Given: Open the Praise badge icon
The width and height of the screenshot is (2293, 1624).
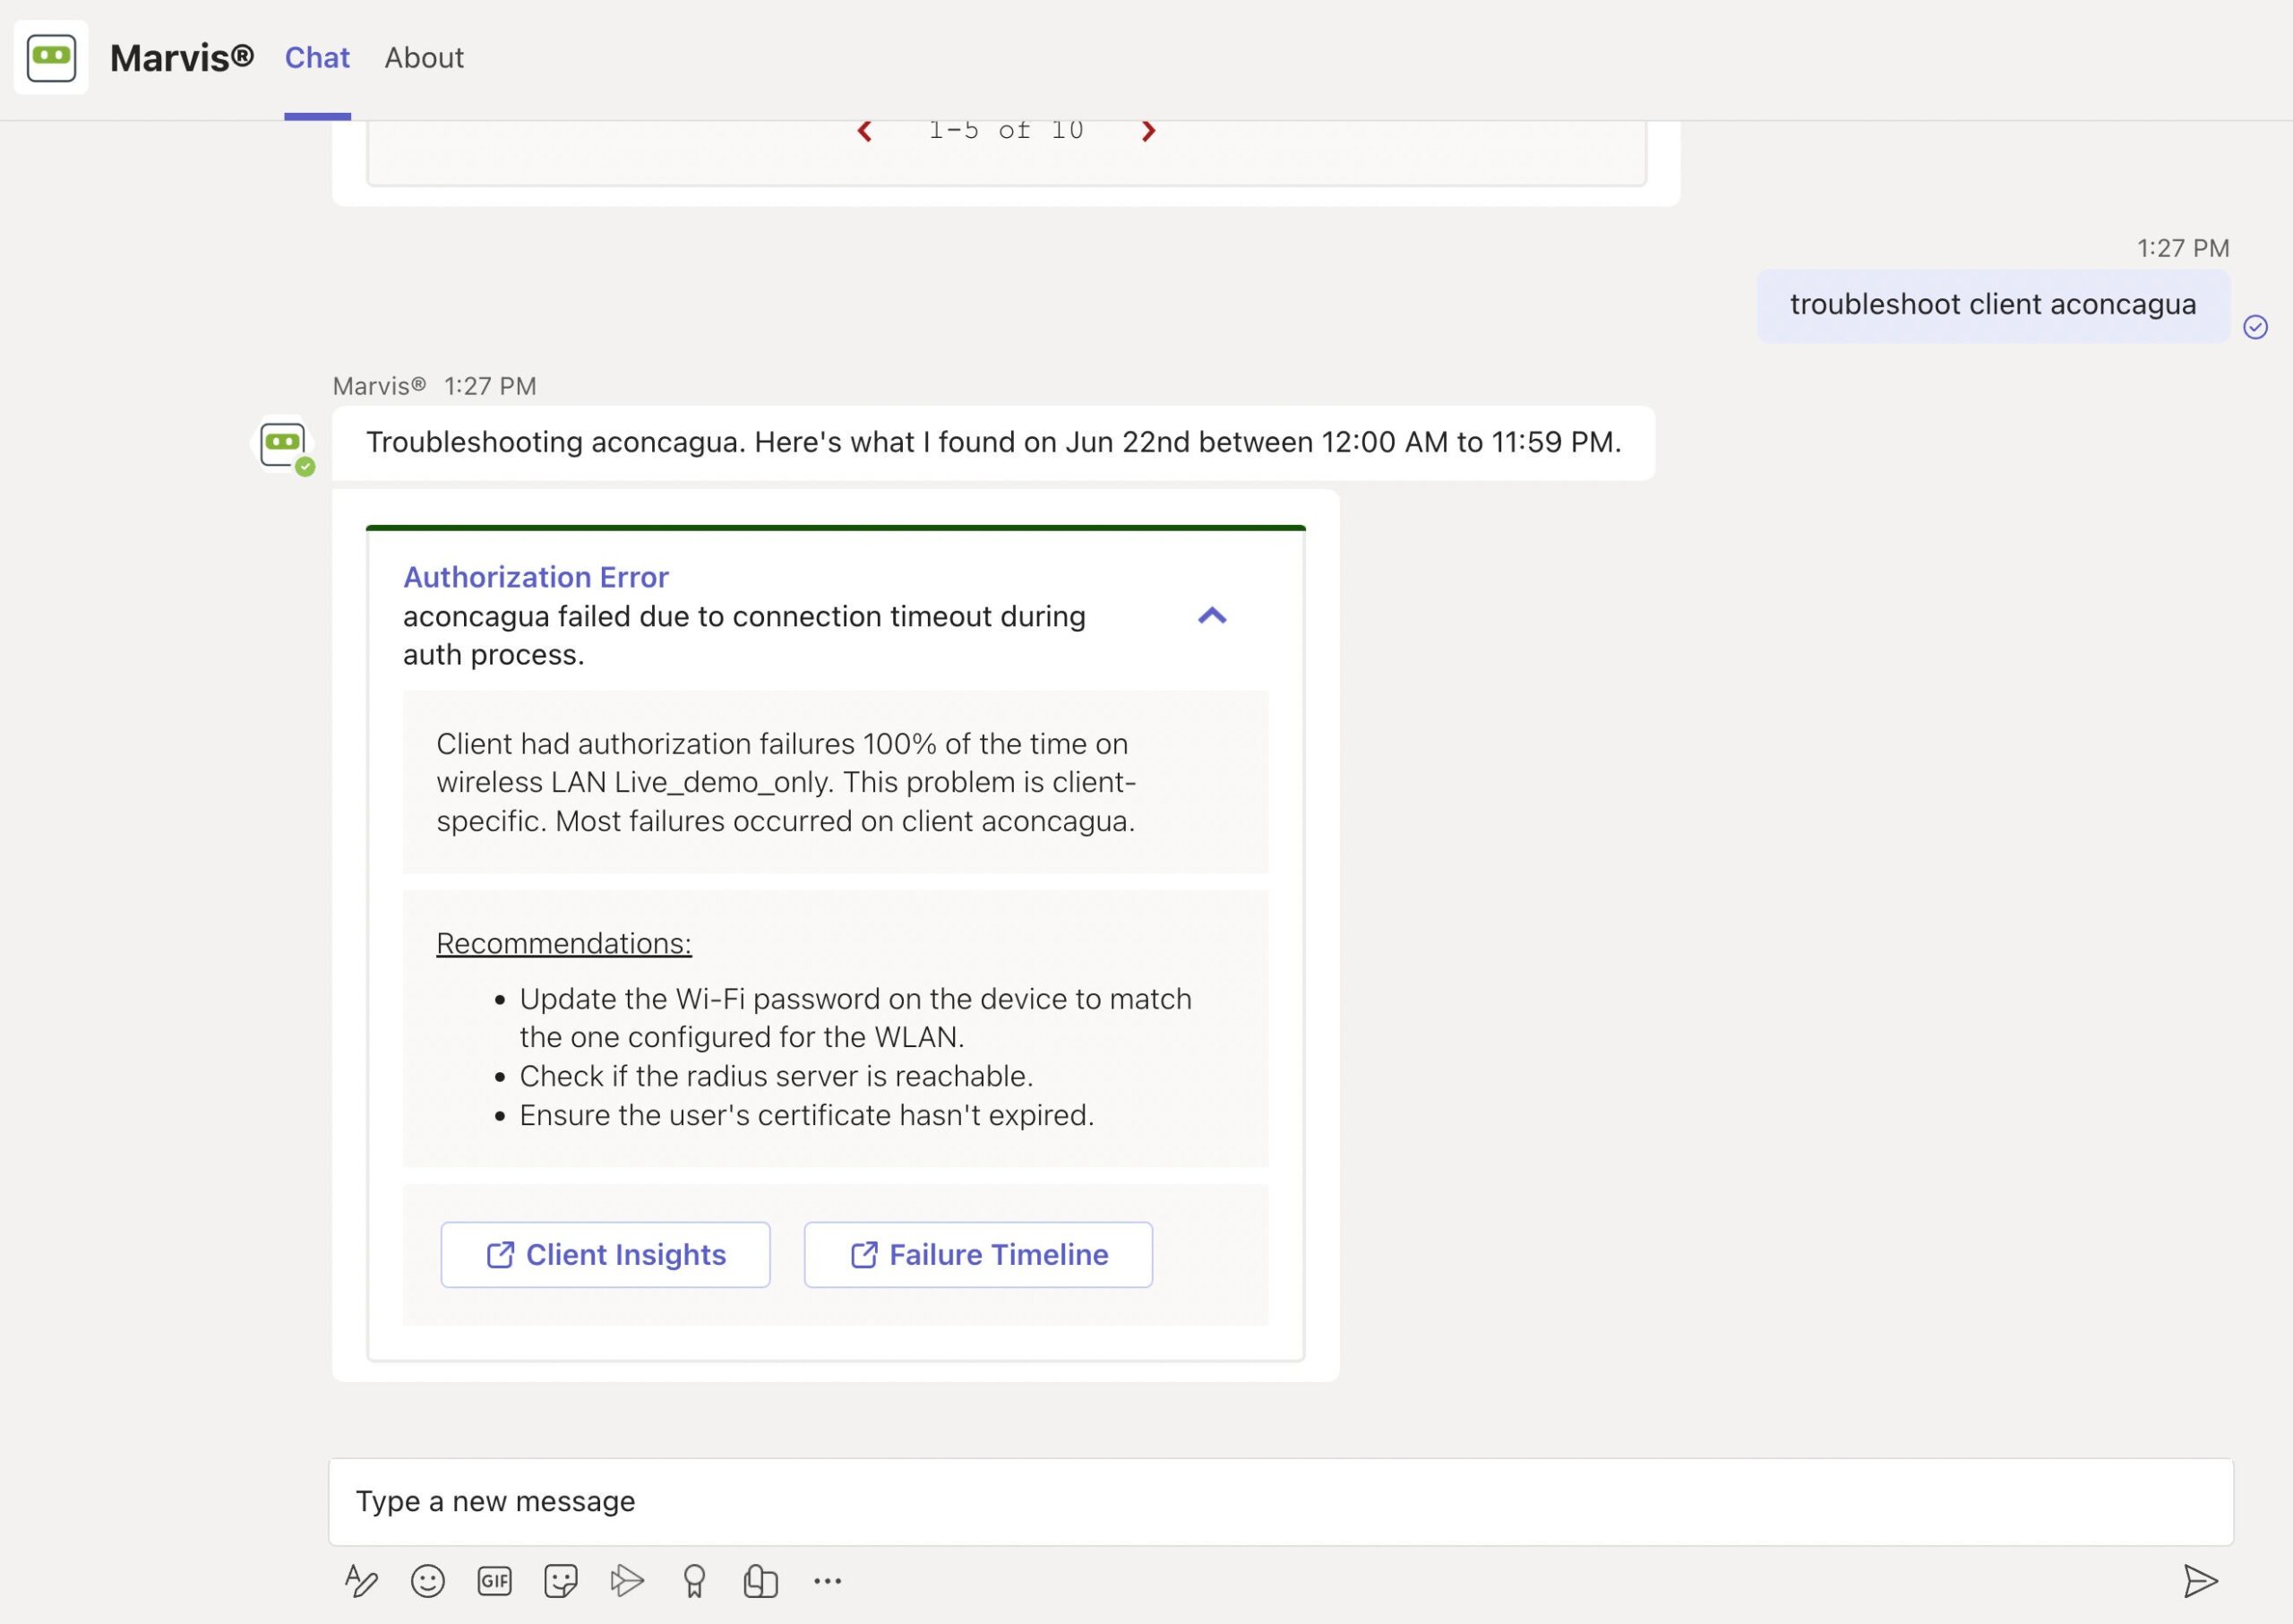Looking at the screenshot, I should tap(694, 1581).
